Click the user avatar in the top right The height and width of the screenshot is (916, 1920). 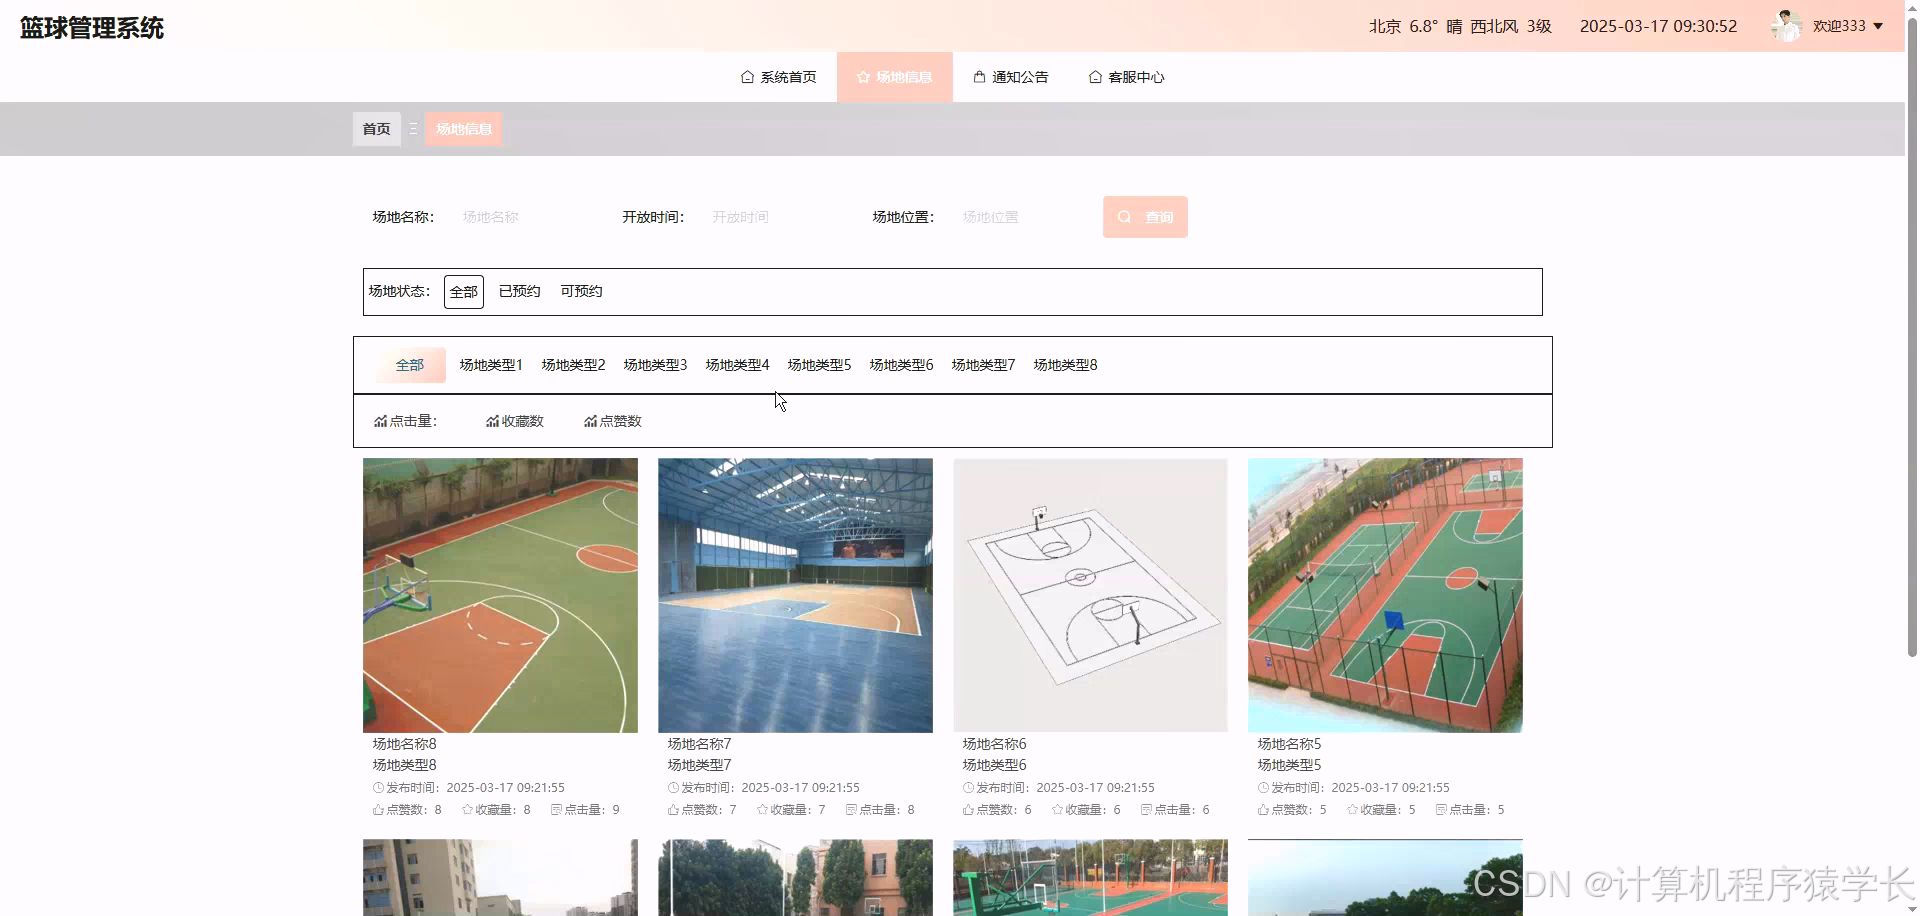pos(1789,25)
